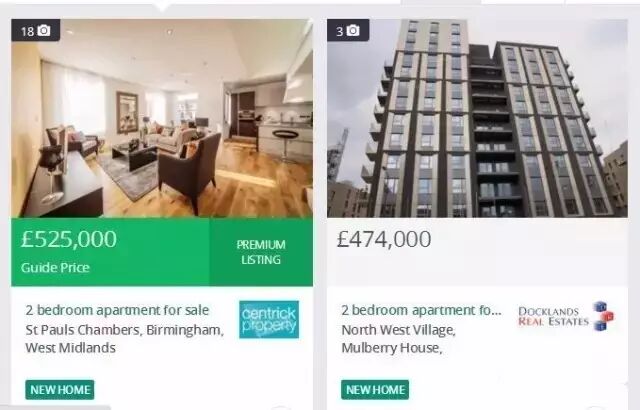The image size is (640, 410).
Task: Click West Midlands in the first address
Action: (x=70, y=348)
